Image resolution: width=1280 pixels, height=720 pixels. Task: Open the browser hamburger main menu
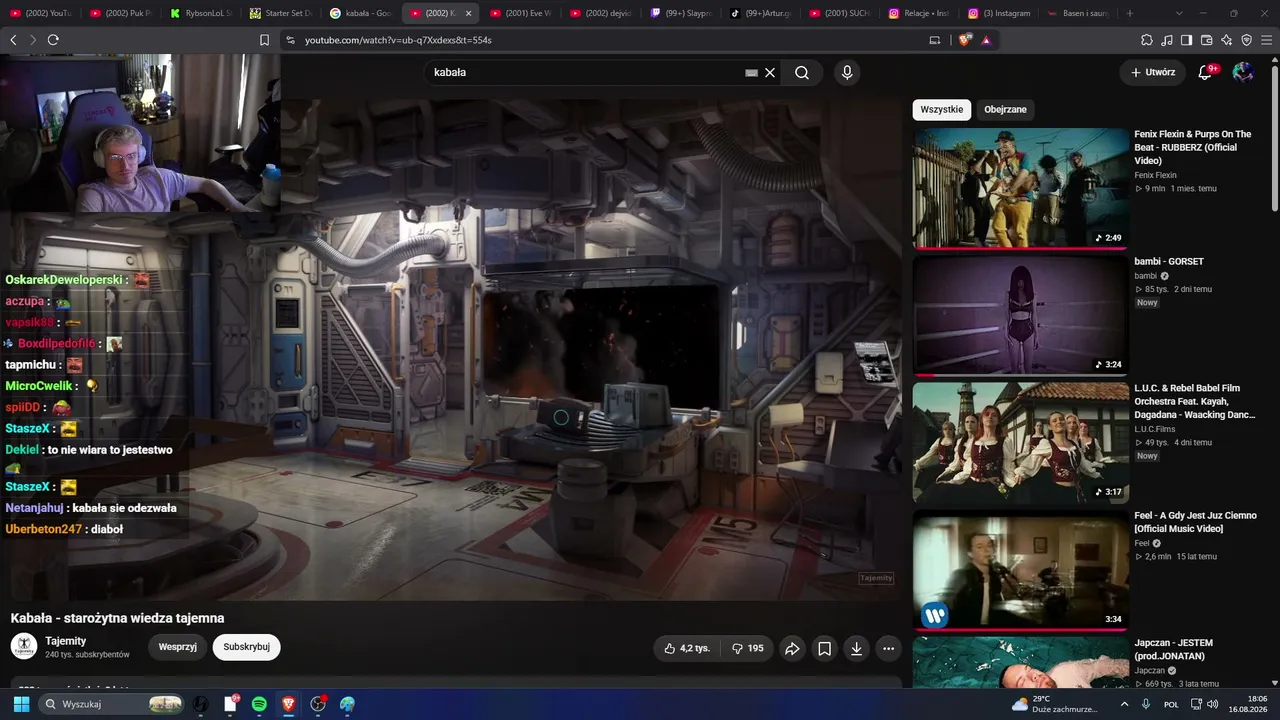1266,40
